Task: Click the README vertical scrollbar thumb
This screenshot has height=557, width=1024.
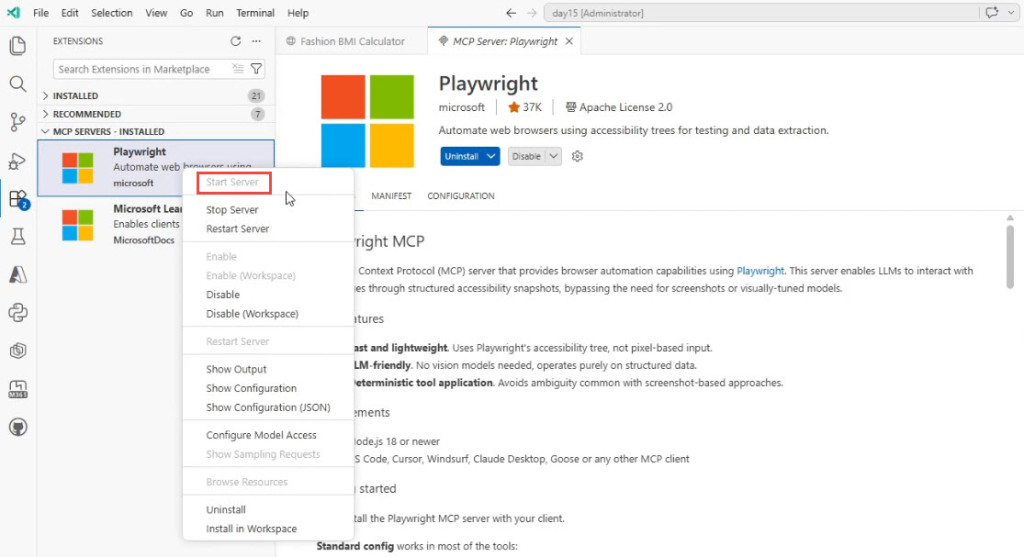Action: 1010,257
